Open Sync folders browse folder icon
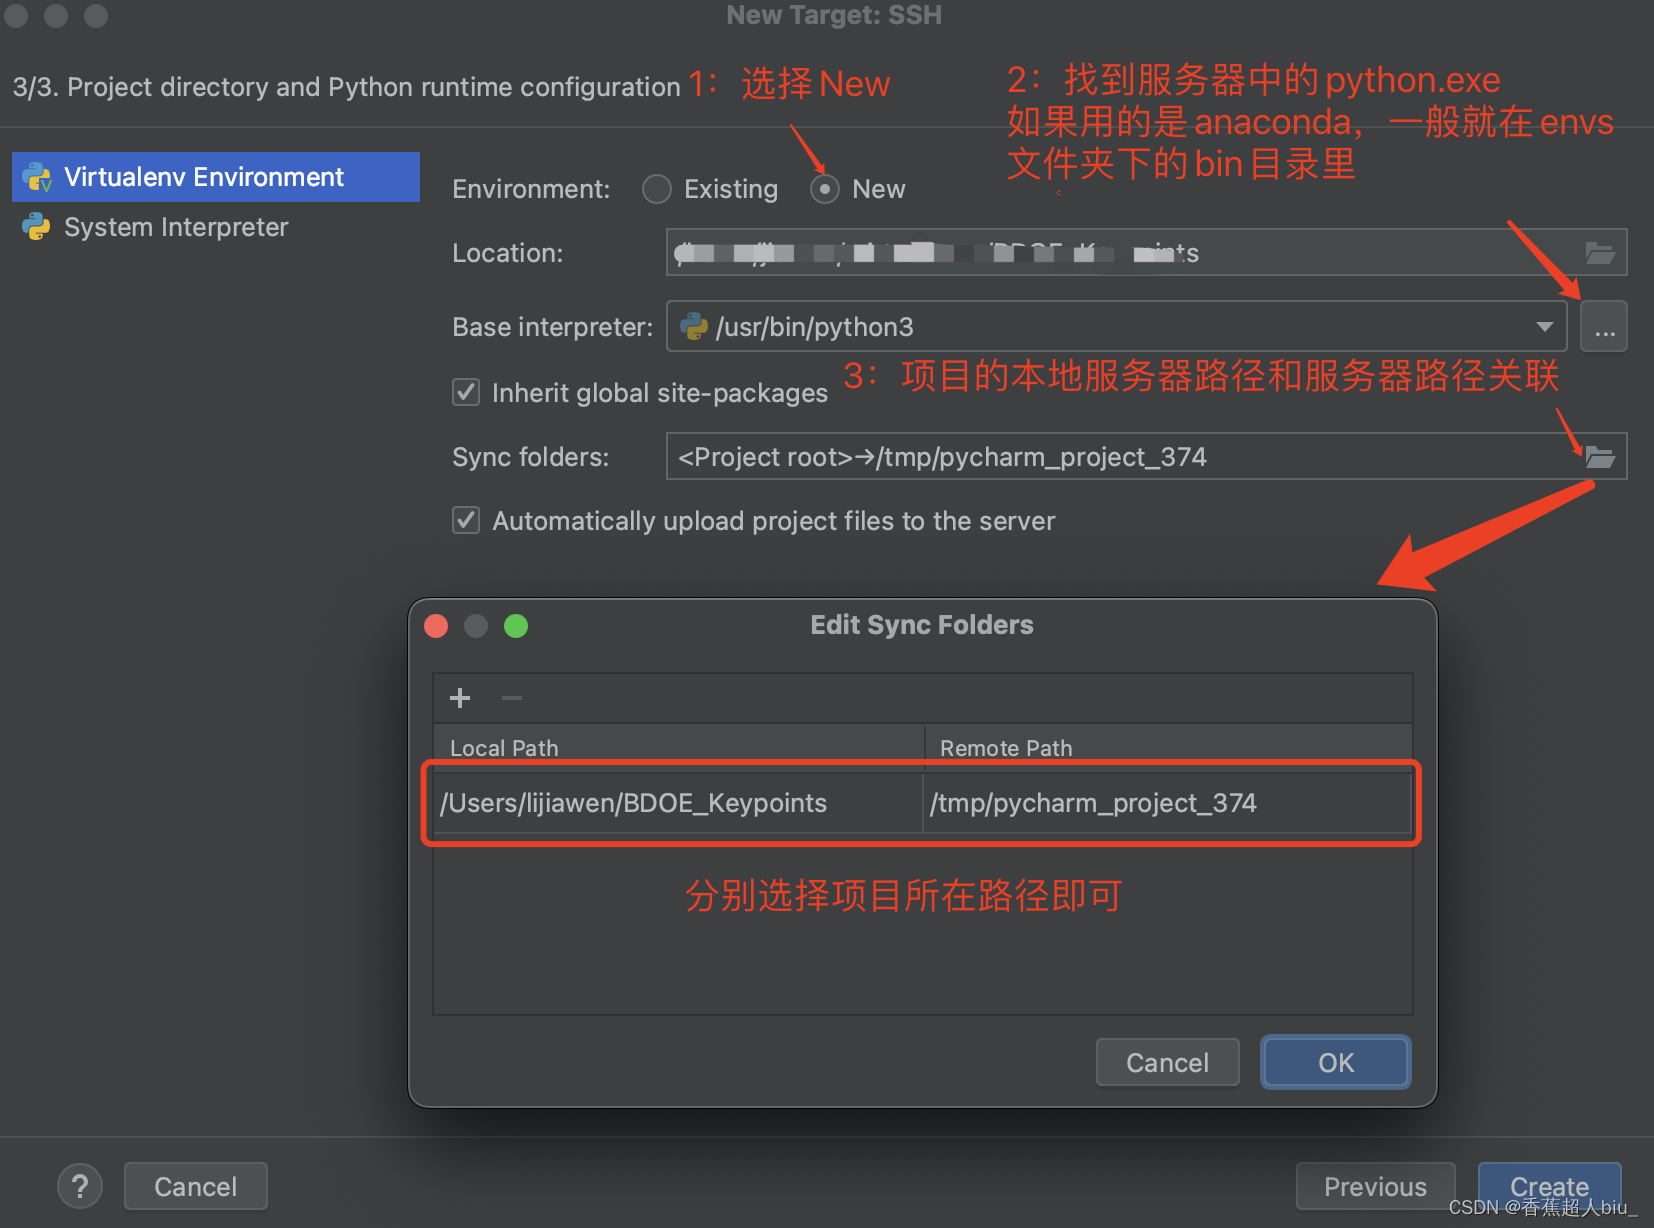1654x1228 pixels. (1600, 457)
